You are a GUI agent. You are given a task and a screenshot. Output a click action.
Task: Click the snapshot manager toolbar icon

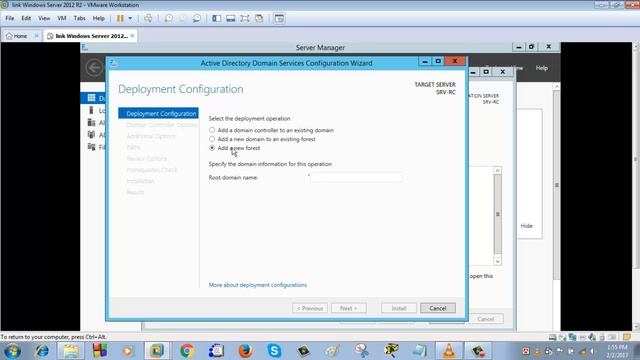tap(197, 18)
